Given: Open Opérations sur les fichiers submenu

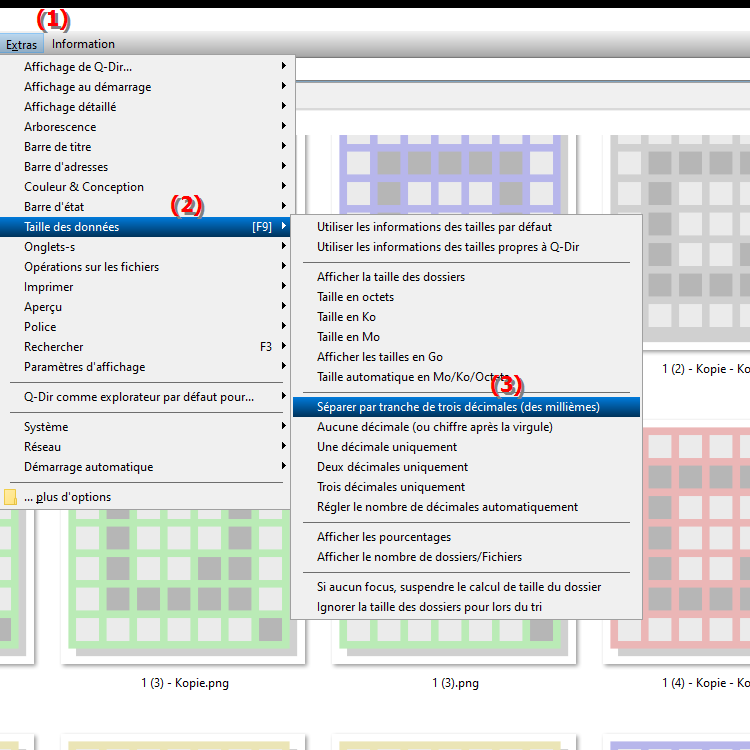Looking at the screenshot, I should (x=145, y=267).
